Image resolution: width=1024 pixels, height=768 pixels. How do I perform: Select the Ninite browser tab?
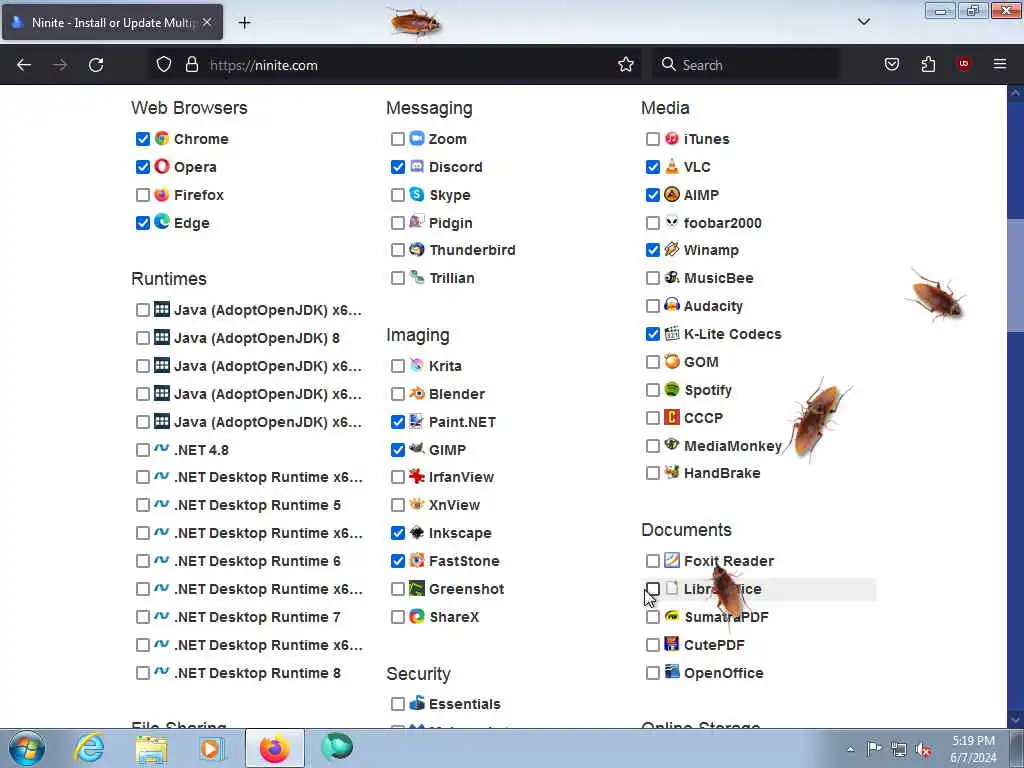(x=112, y=22)
